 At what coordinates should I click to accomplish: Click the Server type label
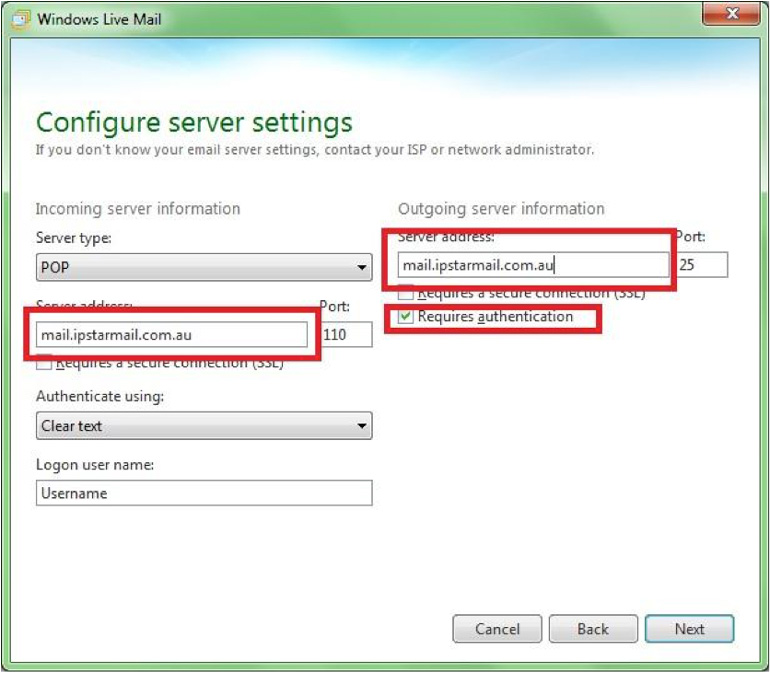tap(74, 238)
